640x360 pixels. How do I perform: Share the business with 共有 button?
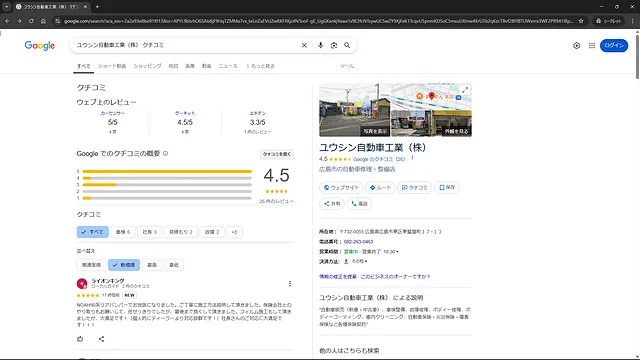332,204
